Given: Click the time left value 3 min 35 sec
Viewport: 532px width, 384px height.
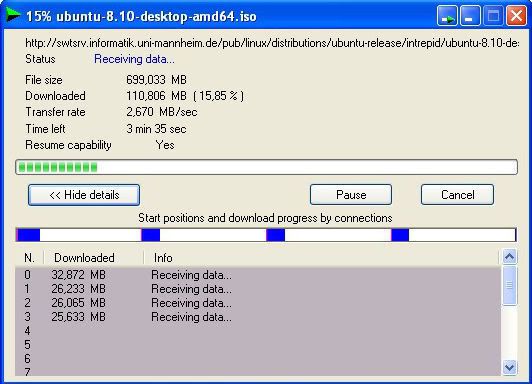Looking at the screenshot, I should (156, 129).
